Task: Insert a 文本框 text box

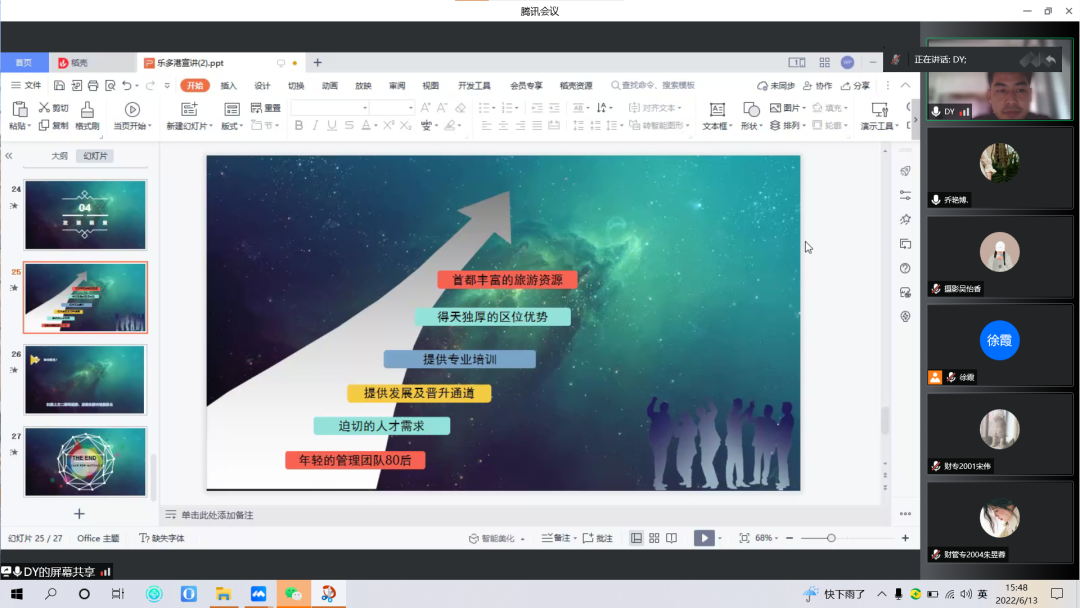Action: 716,109
